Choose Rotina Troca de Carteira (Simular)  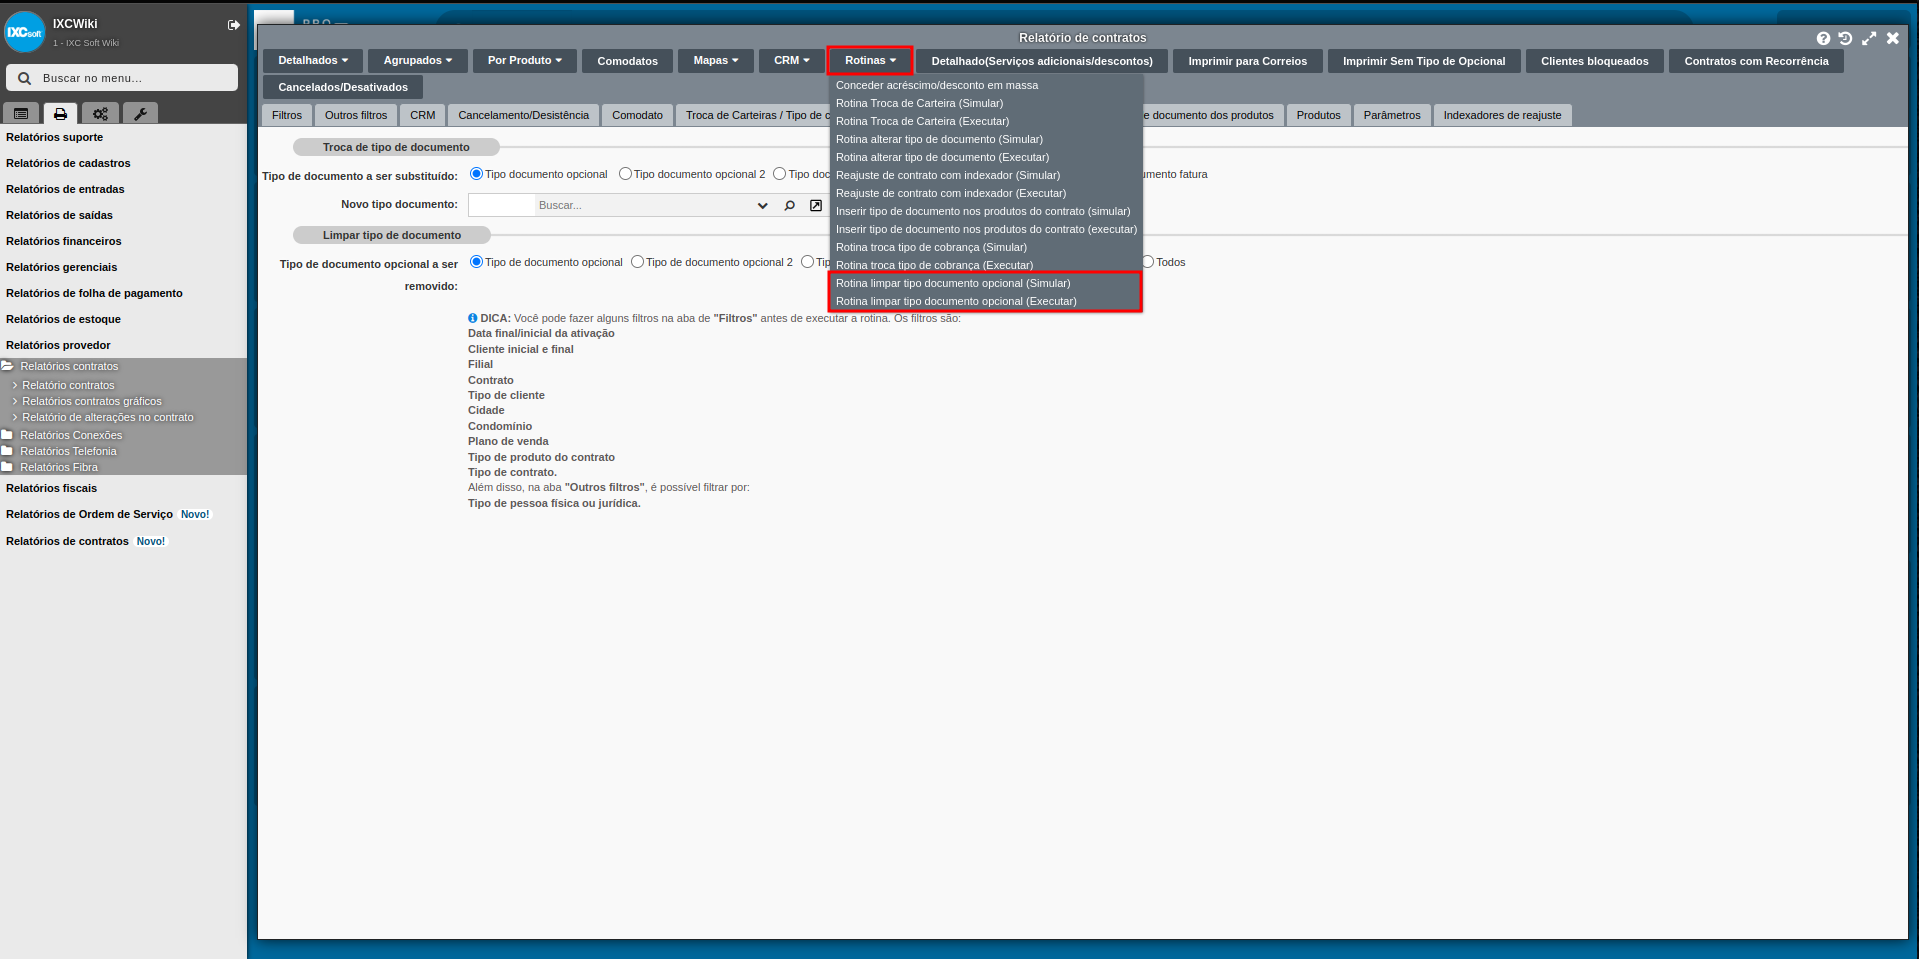919,103
